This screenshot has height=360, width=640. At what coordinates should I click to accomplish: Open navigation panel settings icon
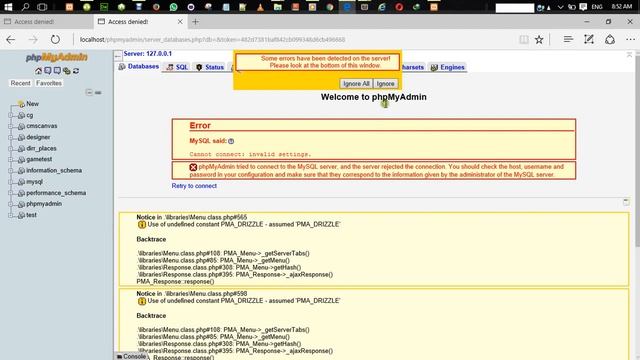click(67, 71)
